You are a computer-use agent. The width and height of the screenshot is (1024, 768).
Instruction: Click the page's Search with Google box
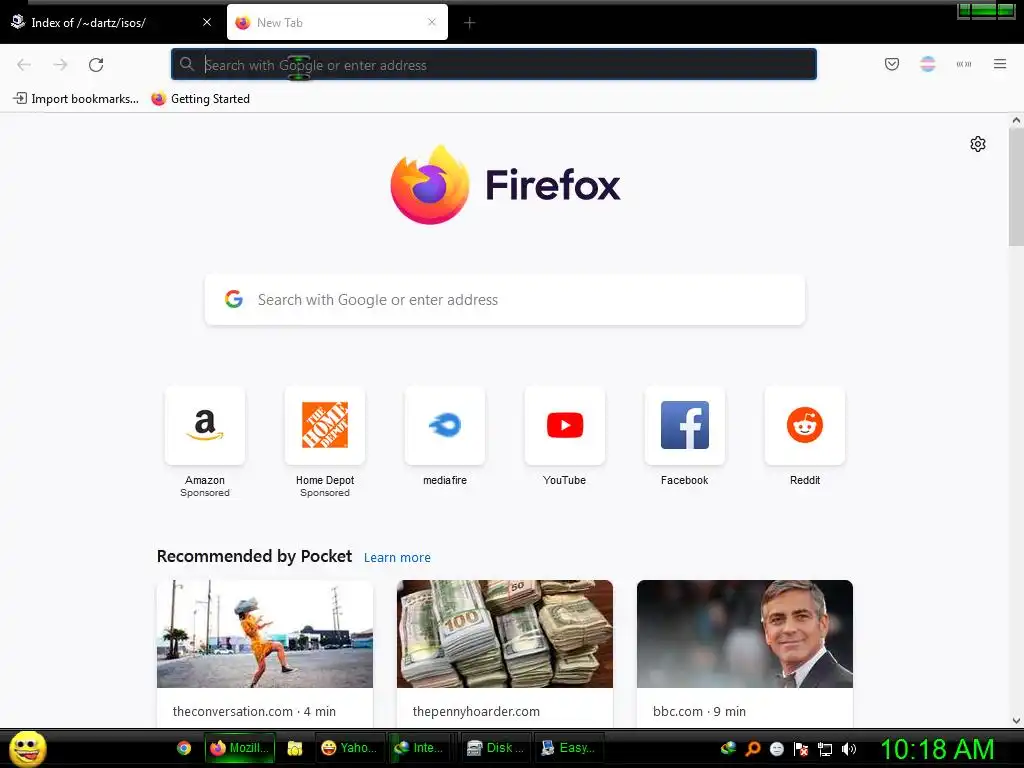coord(505,300)
